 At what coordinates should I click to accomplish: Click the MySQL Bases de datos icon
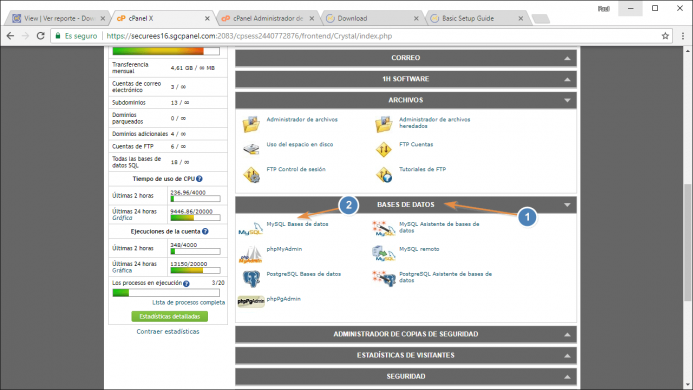tap(251, 229)
